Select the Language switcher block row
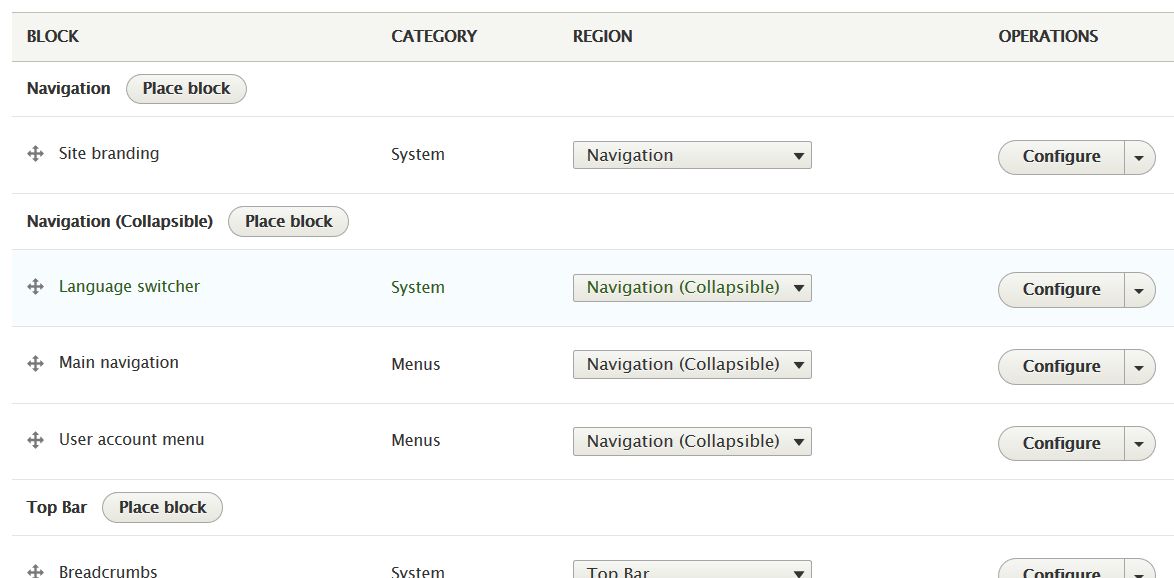 [129, 287]
